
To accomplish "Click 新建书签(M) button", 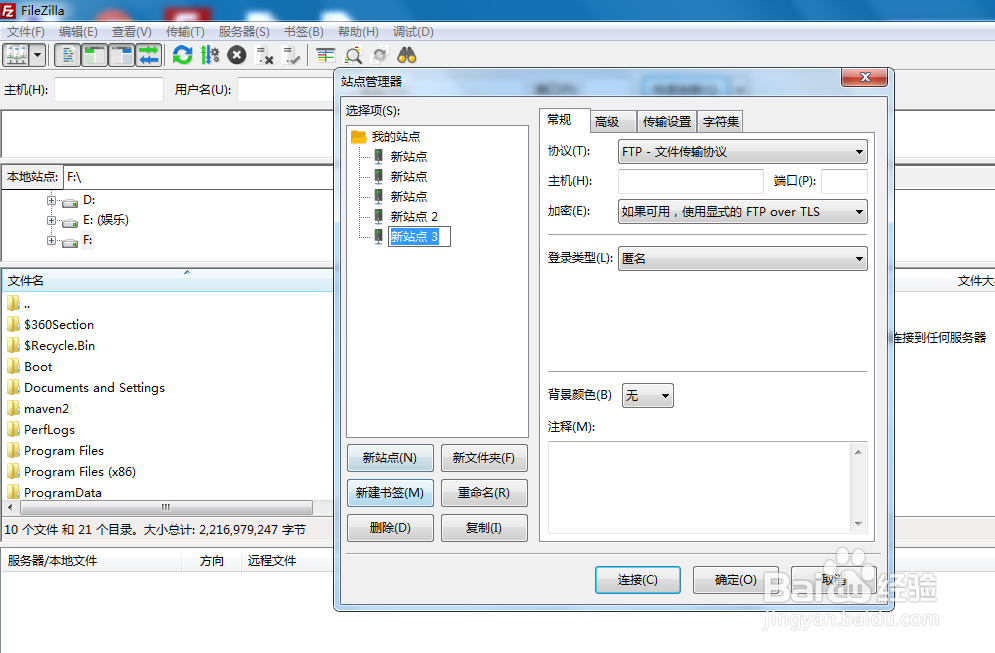I will (x=390, y=492).
